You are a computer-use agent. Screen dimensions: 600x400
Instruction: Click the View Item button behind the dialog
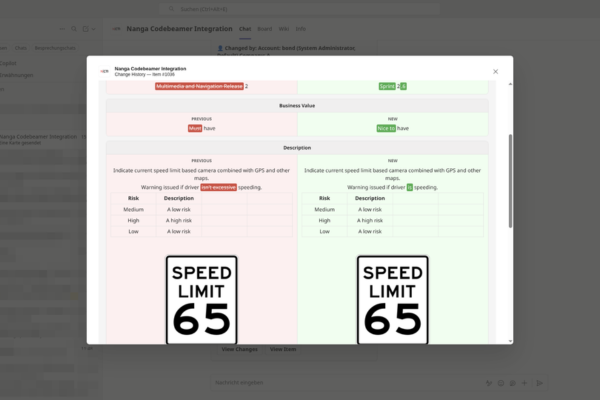pyautogui.click(x=283, y=349)
